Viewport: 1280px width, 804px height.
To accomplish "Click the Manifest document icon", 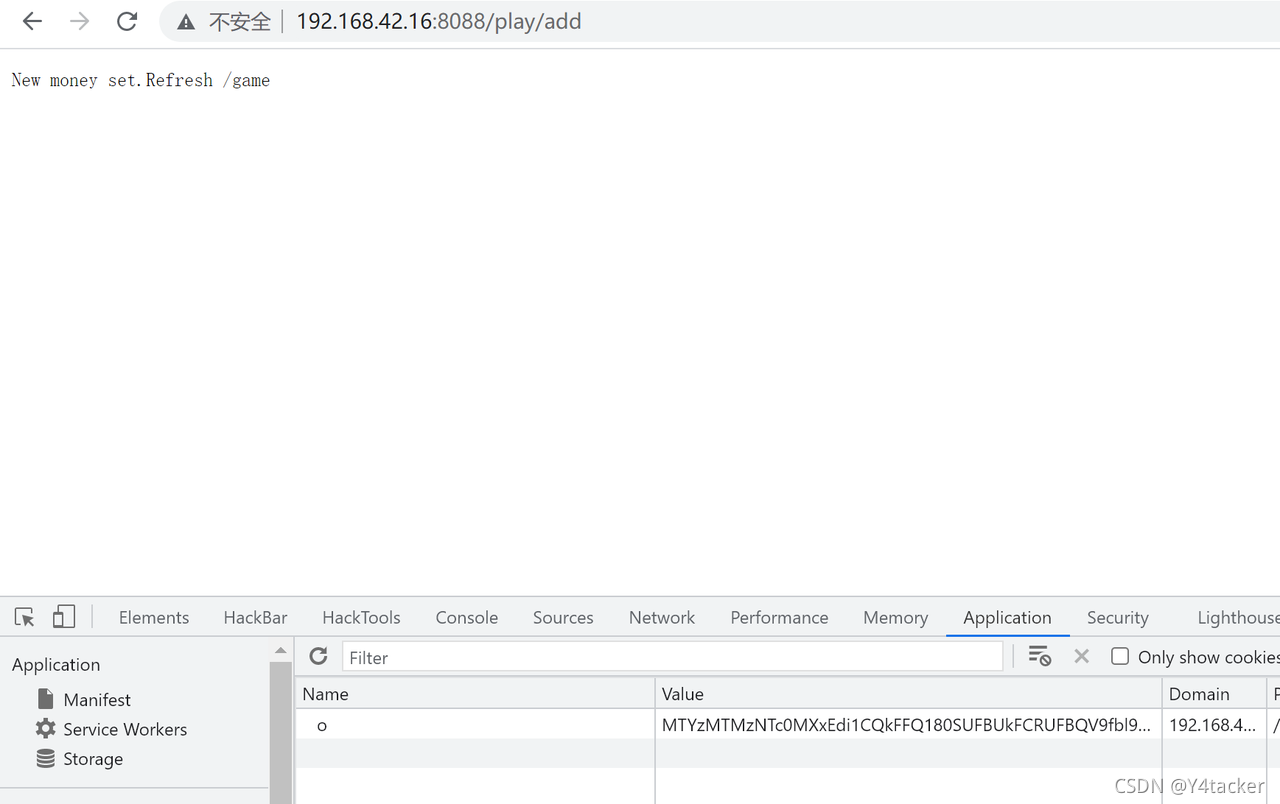I will pos(45,698).
